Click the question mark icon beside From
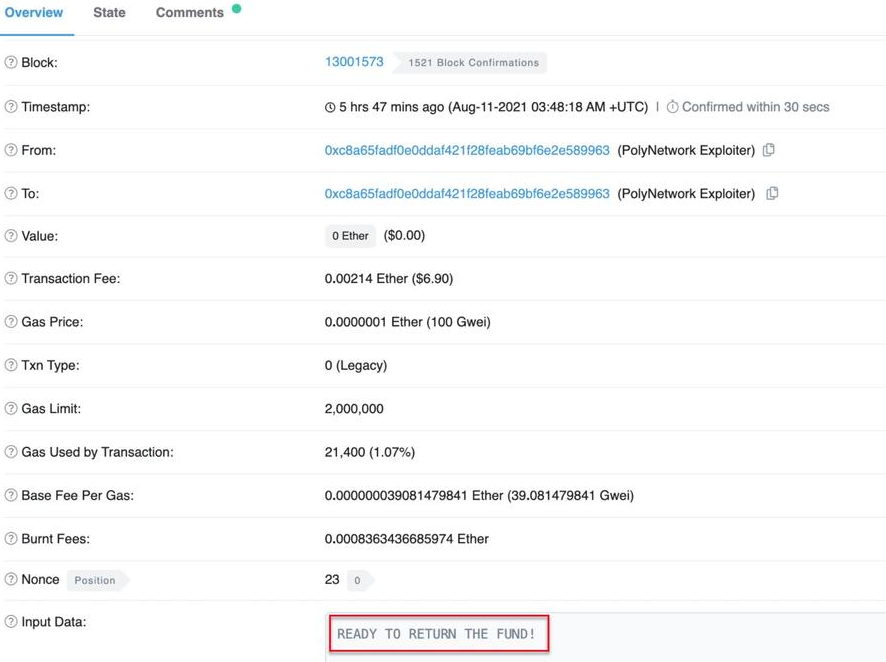The width and height of the screenshot is (886, 662). (11, 150)
